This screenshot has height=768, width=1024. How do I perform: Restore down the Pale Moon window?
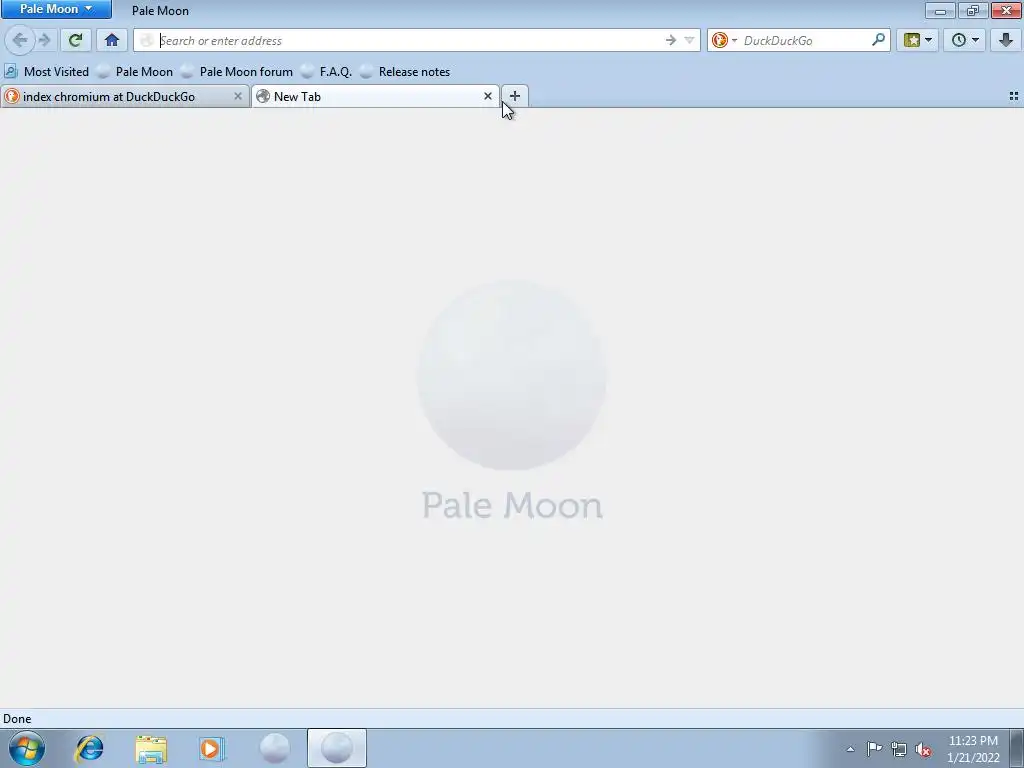(x=973, y=10)
